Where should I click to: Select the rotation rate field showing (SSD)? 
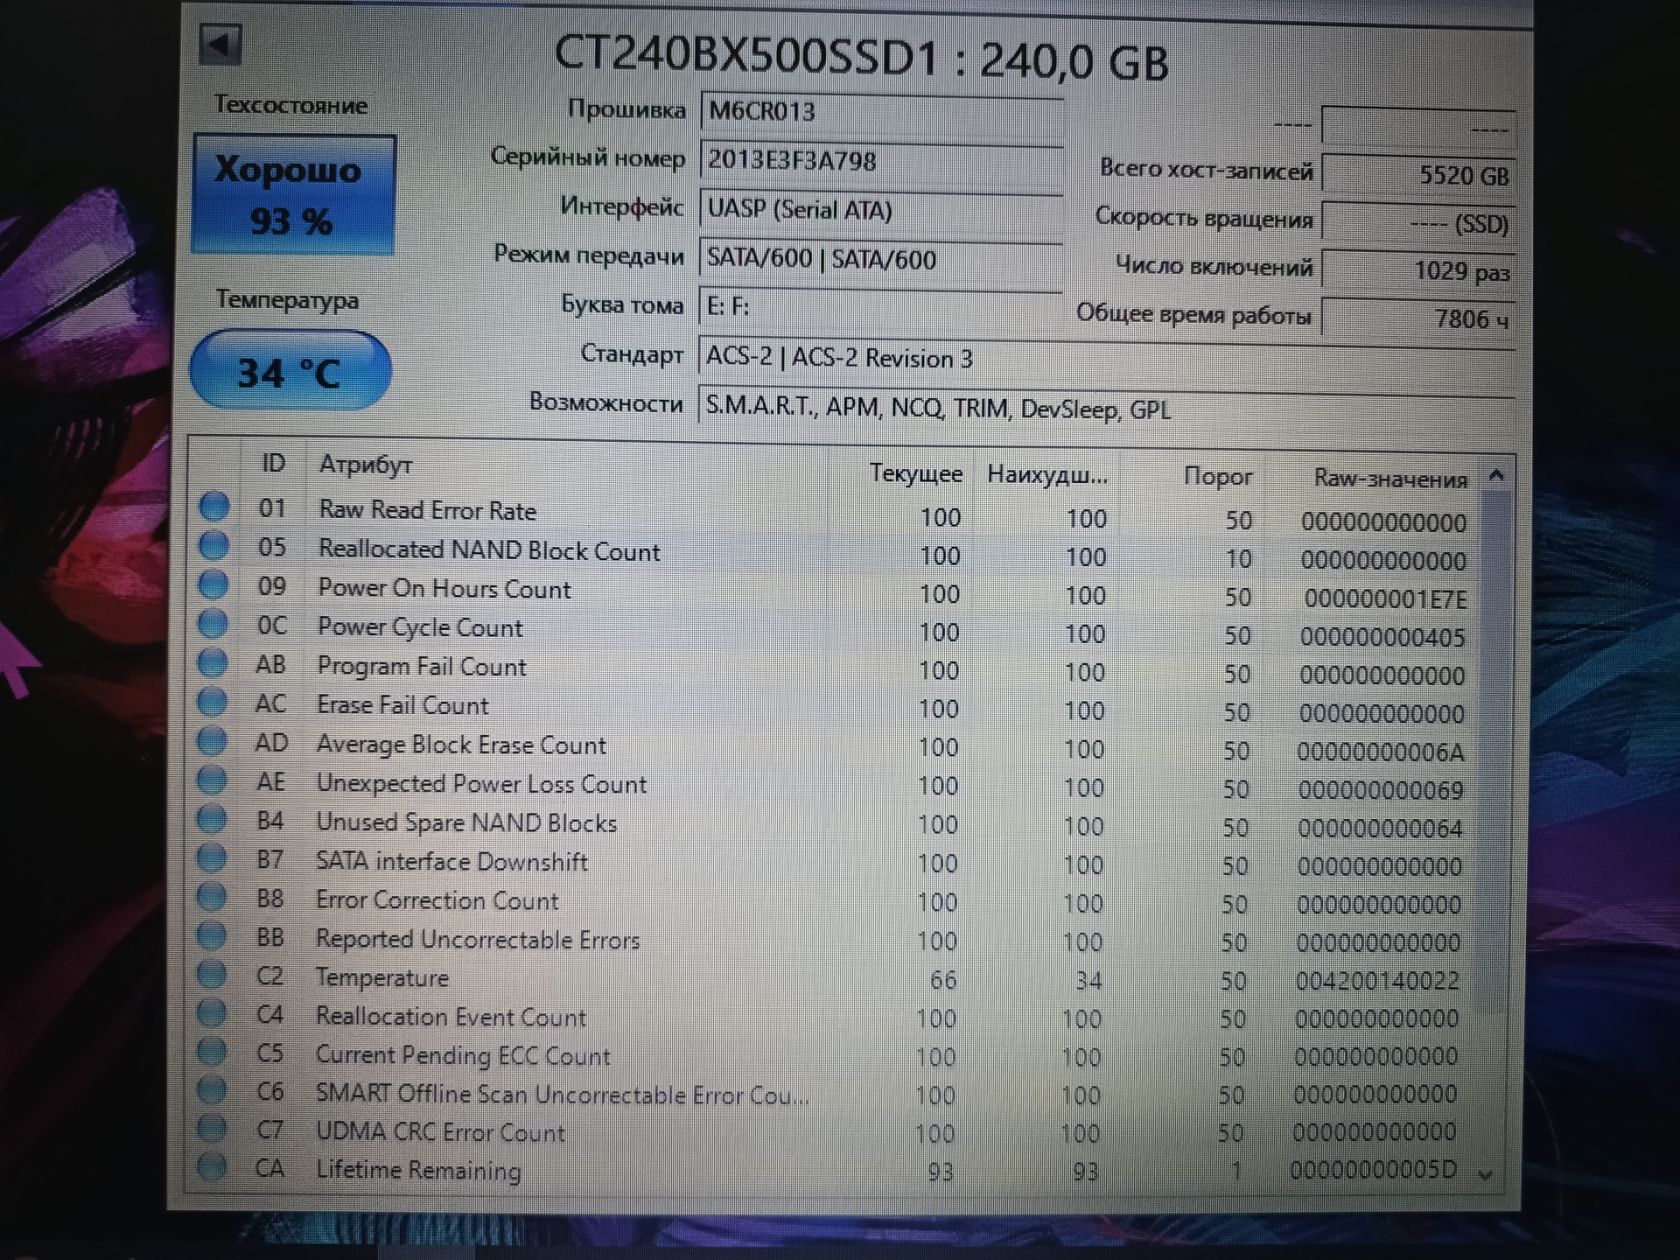[1418, 222]
